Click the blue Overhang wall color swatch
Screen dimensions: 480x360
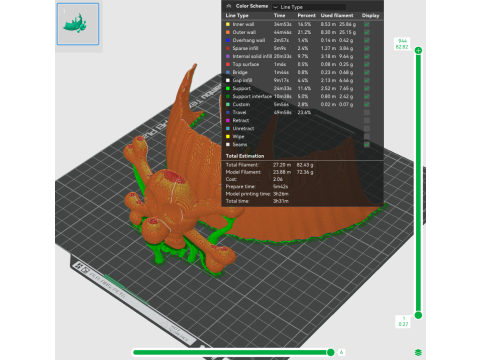click(228, 40)
